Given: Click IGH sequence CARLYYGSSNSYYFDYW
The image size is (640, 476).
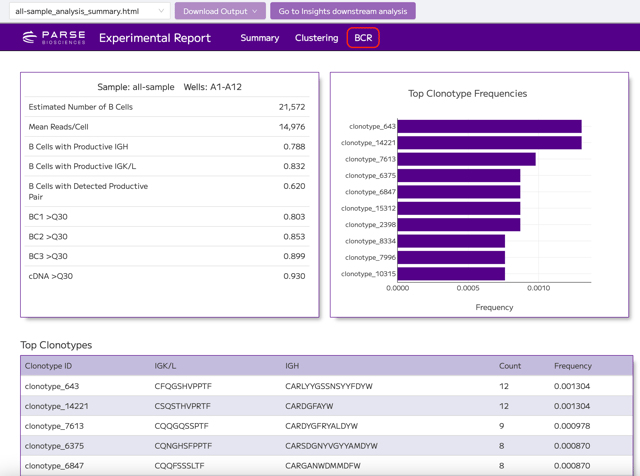Looking at the screenshot, I should coord(329,386).
